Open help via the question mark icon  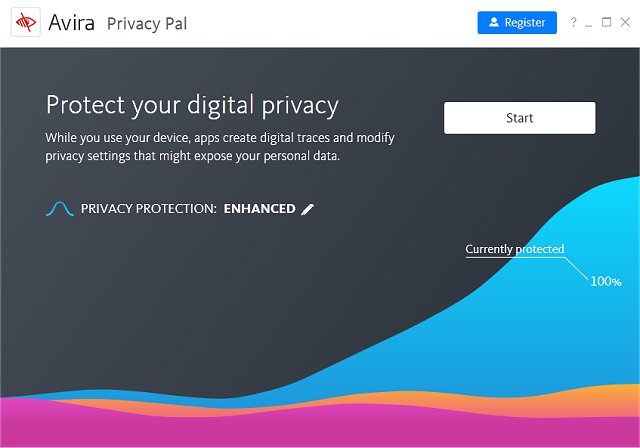coord(573,22)
